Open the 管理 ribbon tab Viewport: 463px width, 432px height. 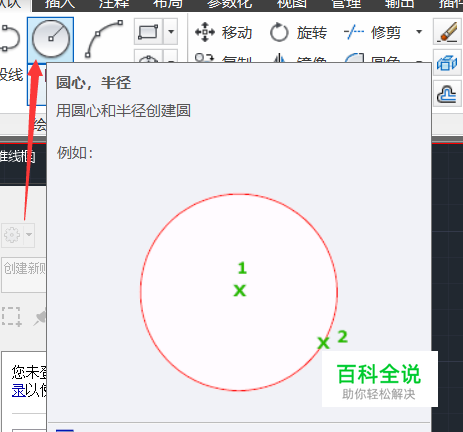pyautogui.click(x=346, y=3)
